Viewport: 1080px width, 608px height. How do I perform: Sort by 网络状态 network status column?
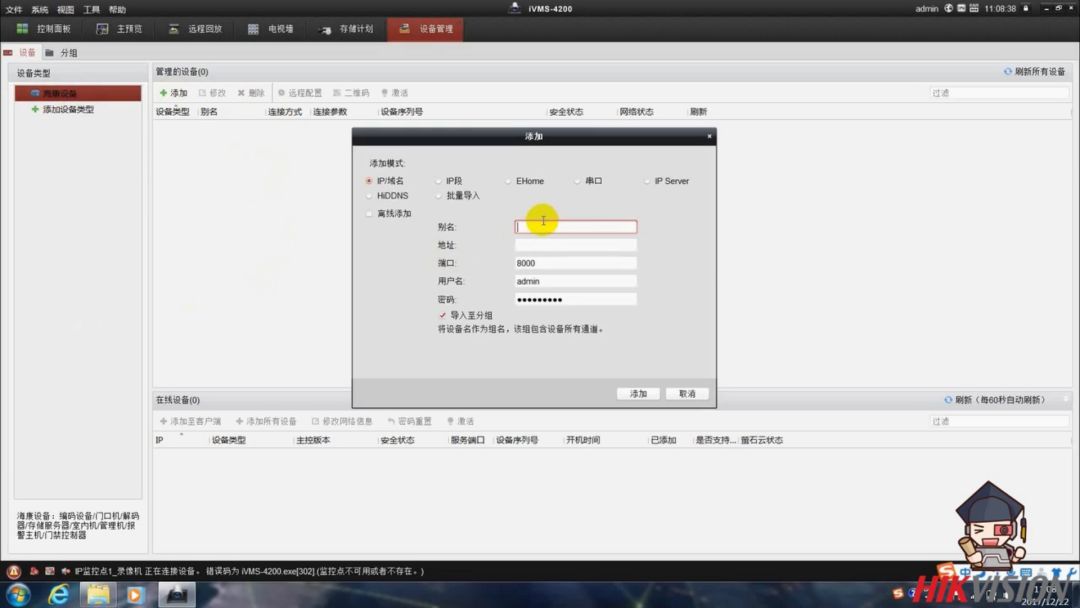click(x=636, y=112)
